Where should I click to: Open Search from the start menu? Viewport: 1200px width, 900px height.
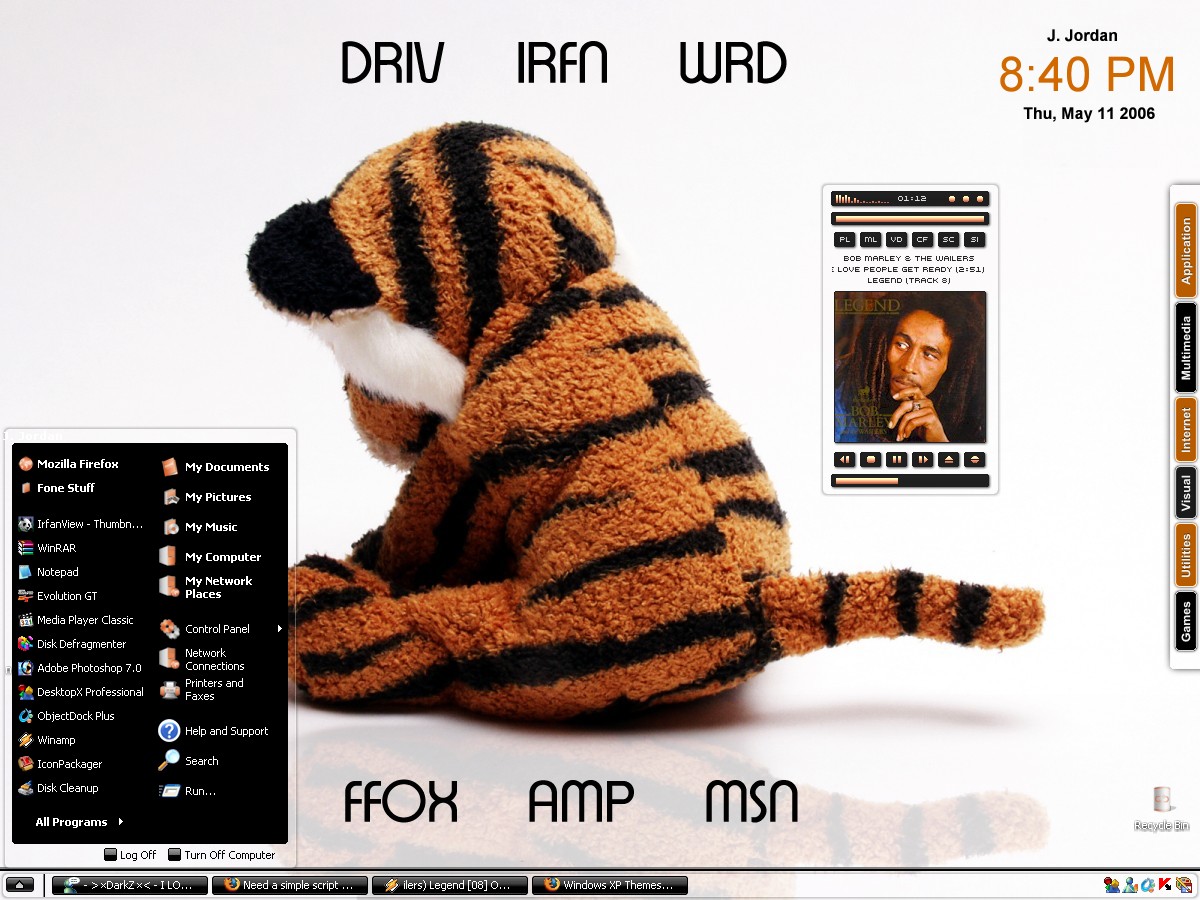[x=189, y=761]
